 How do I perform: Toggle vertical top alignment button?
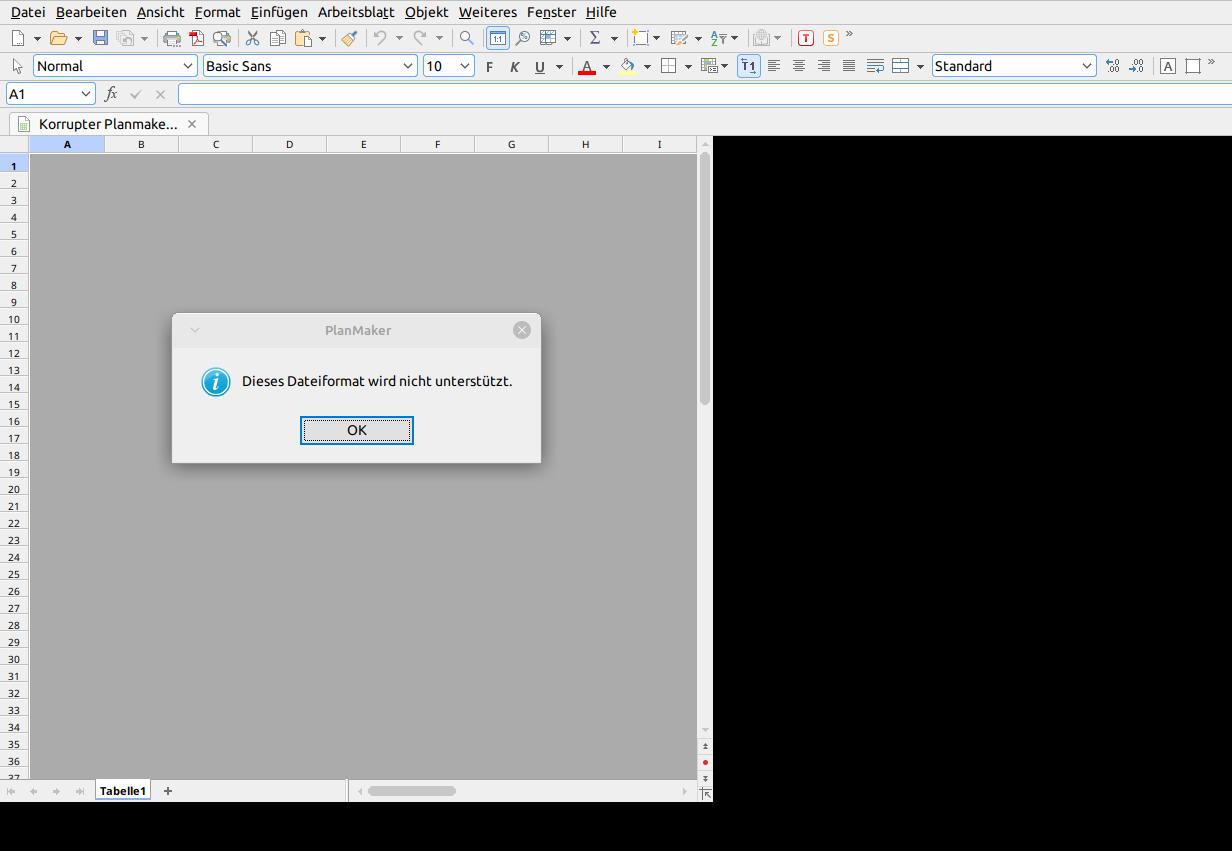(748, 66)
